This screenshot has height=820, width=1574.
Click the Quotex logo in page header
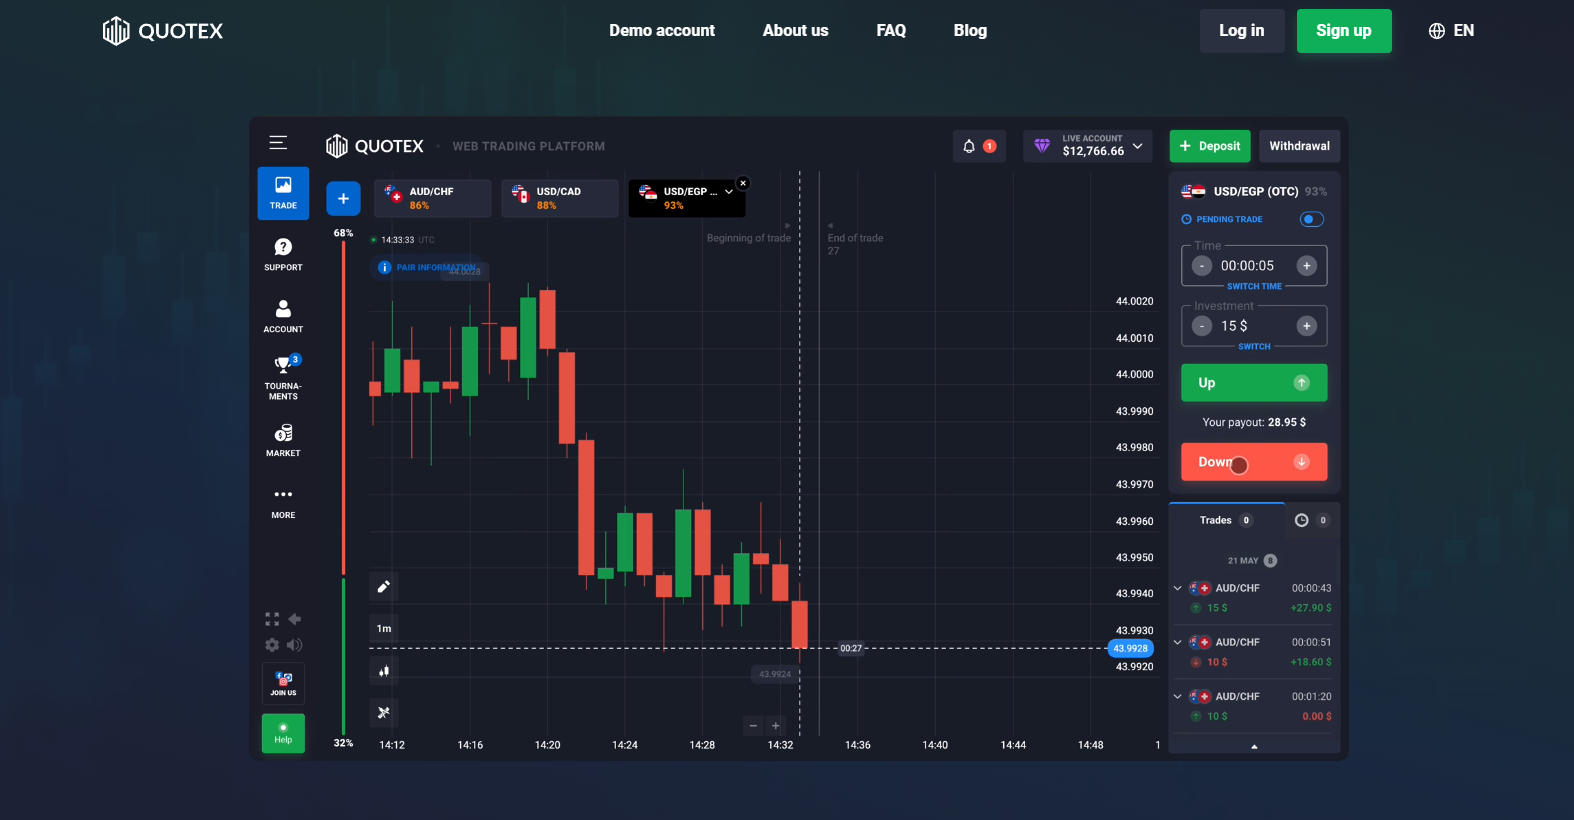[163, 31]
